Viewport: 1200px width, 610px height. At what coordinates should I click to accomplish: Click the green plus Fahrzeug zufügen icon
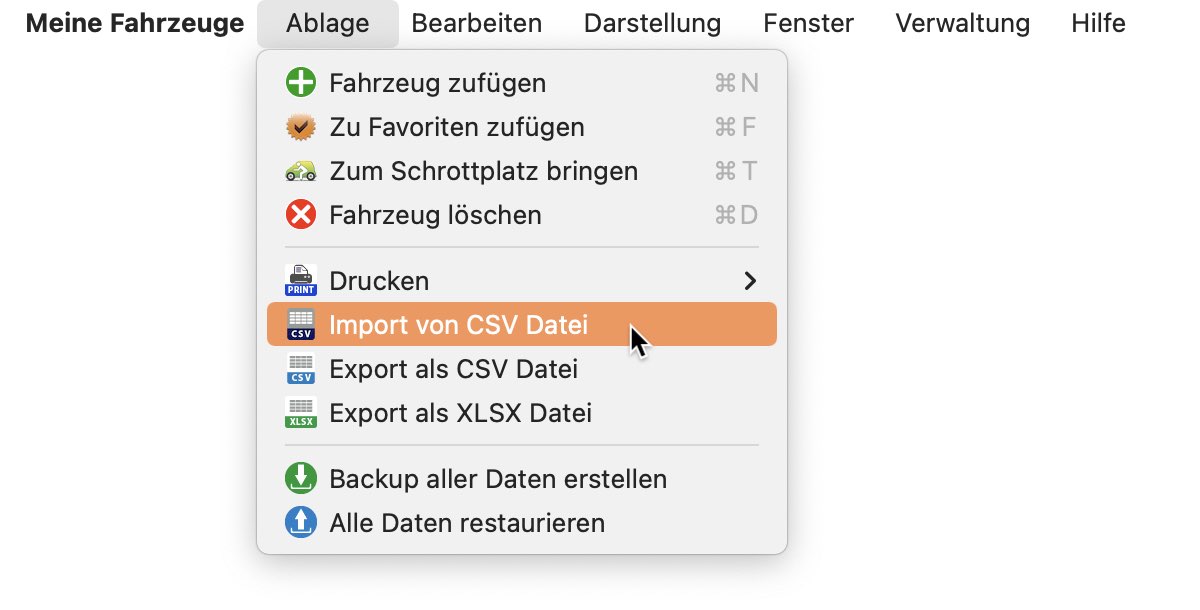(301, 83)
